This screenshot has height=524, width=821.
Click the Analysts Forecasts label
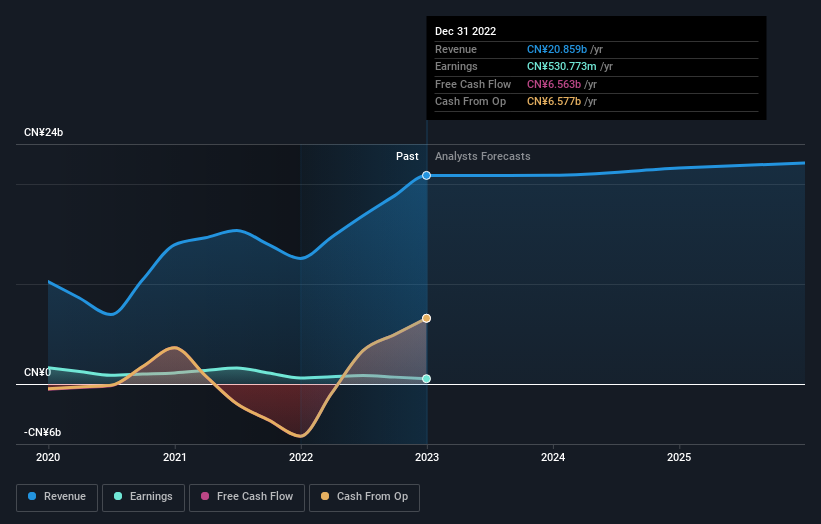click(x=482, y=156)
